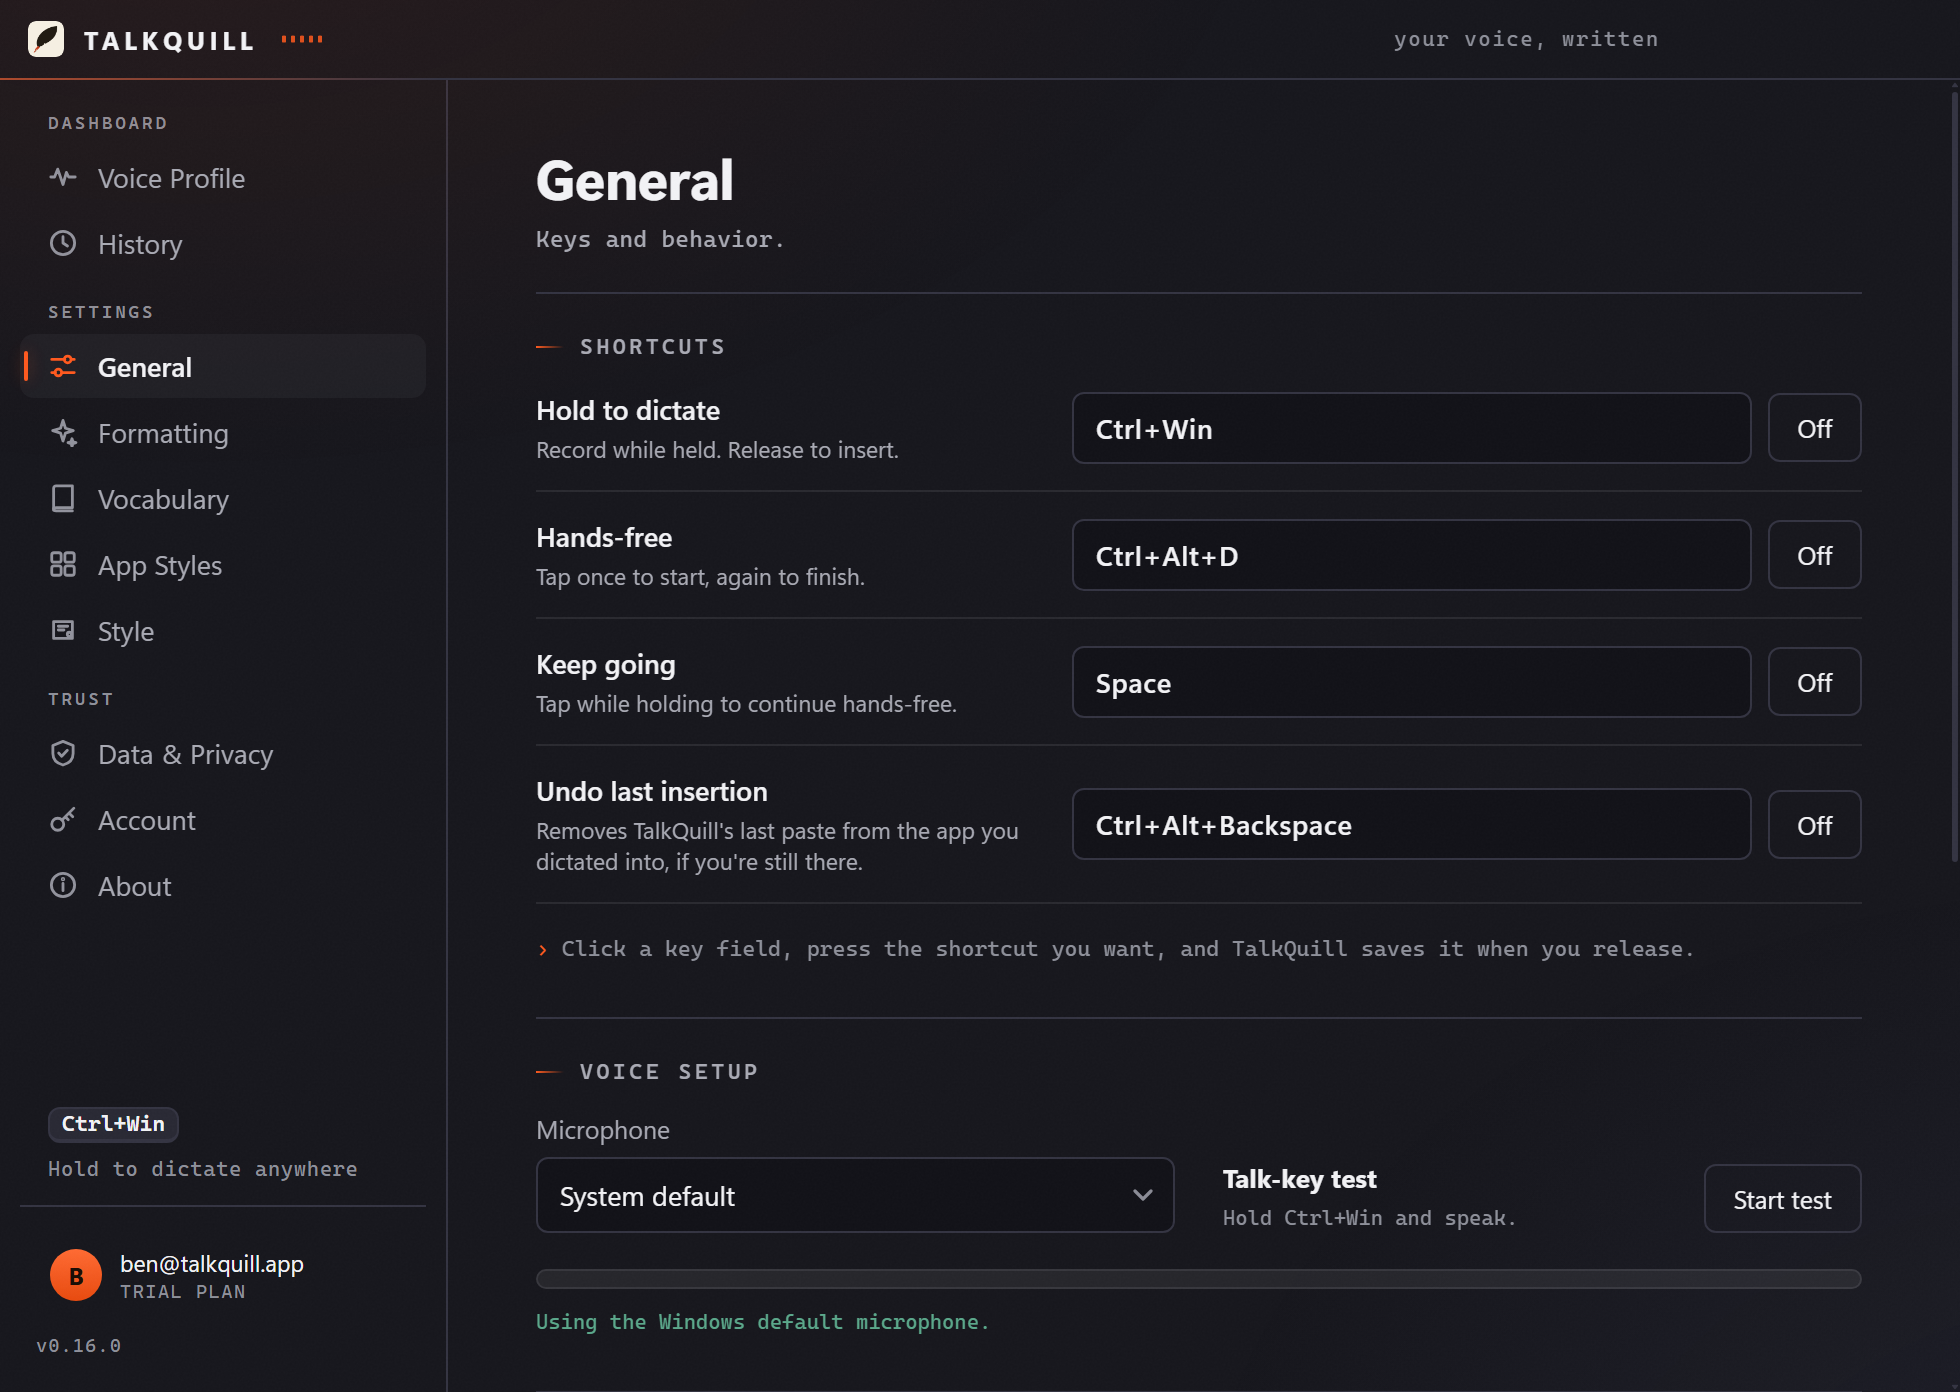The image size is (1960, 1392).
Task: Click 'Using the Windows default microphone.' status
Action: (x=762, y=1322)
